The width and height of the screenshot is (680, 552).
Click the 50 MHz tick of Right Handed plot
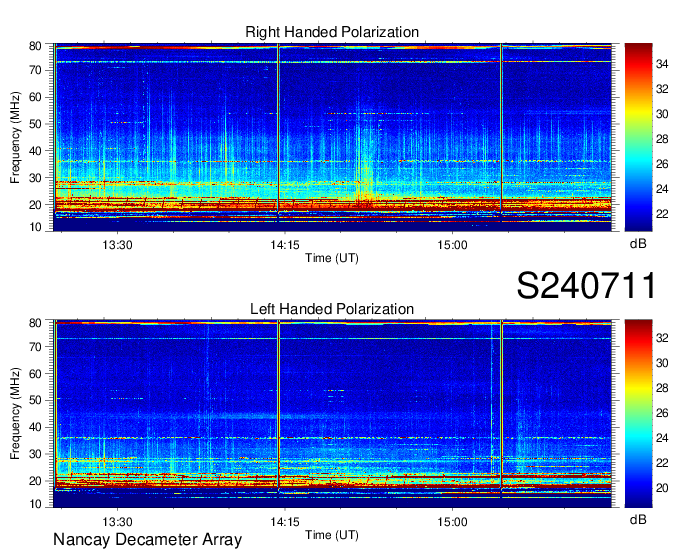coord(35,124)
